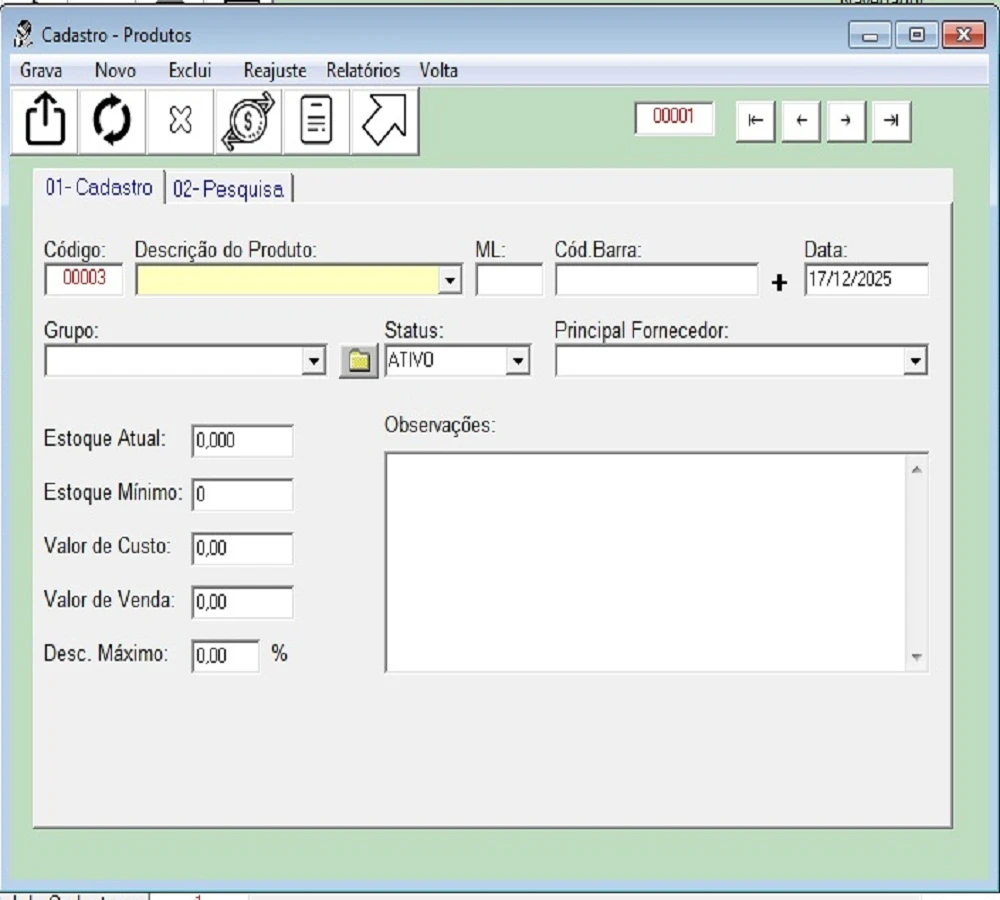This screenshot has height=900, width=1000.
Task: Expand the Descrição do Produto dropdown
Action: pos(450,281)
